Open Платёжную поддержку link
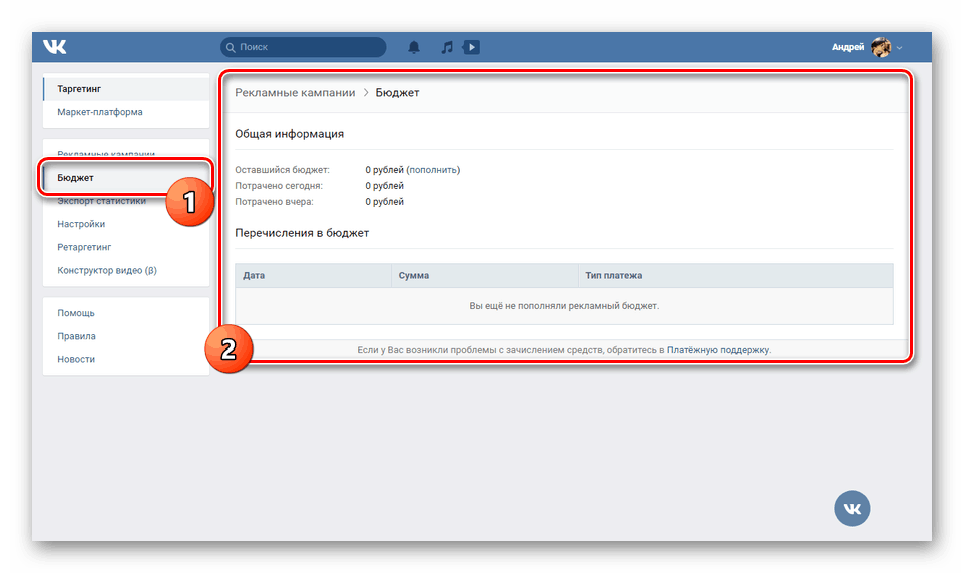 pyautogui.click(x=717, y=350)
